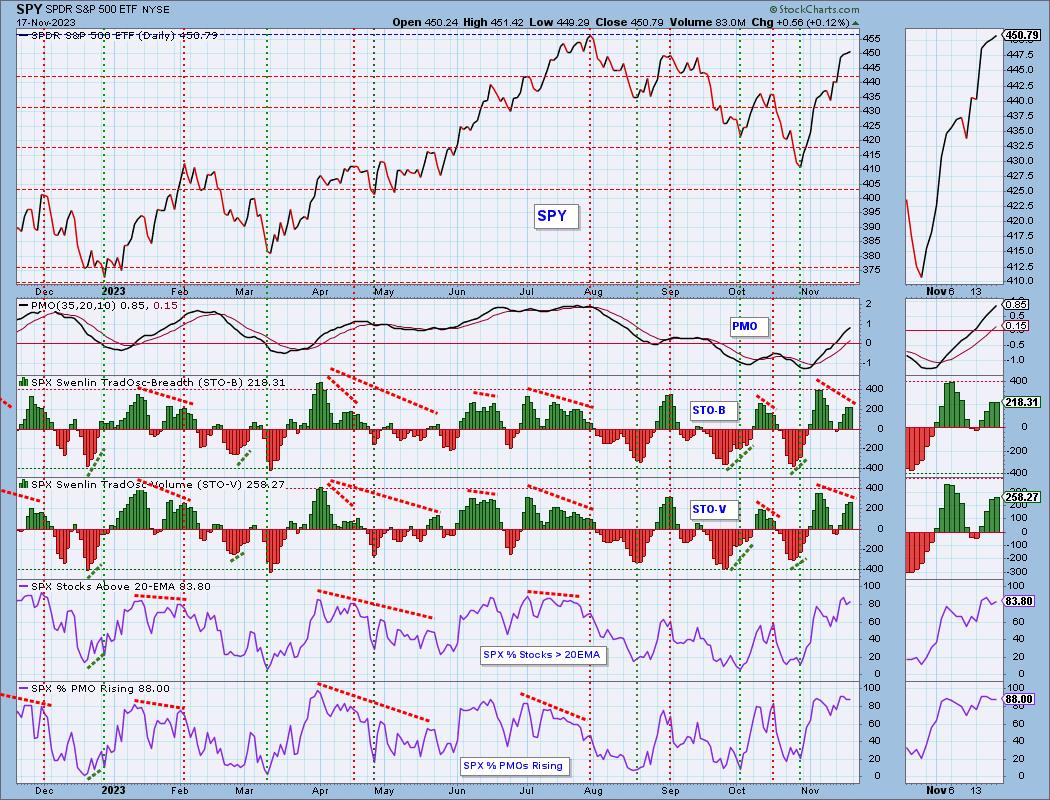Click the 400 price axis label
The image size is (1050, 800).
(x=871, y=197)
